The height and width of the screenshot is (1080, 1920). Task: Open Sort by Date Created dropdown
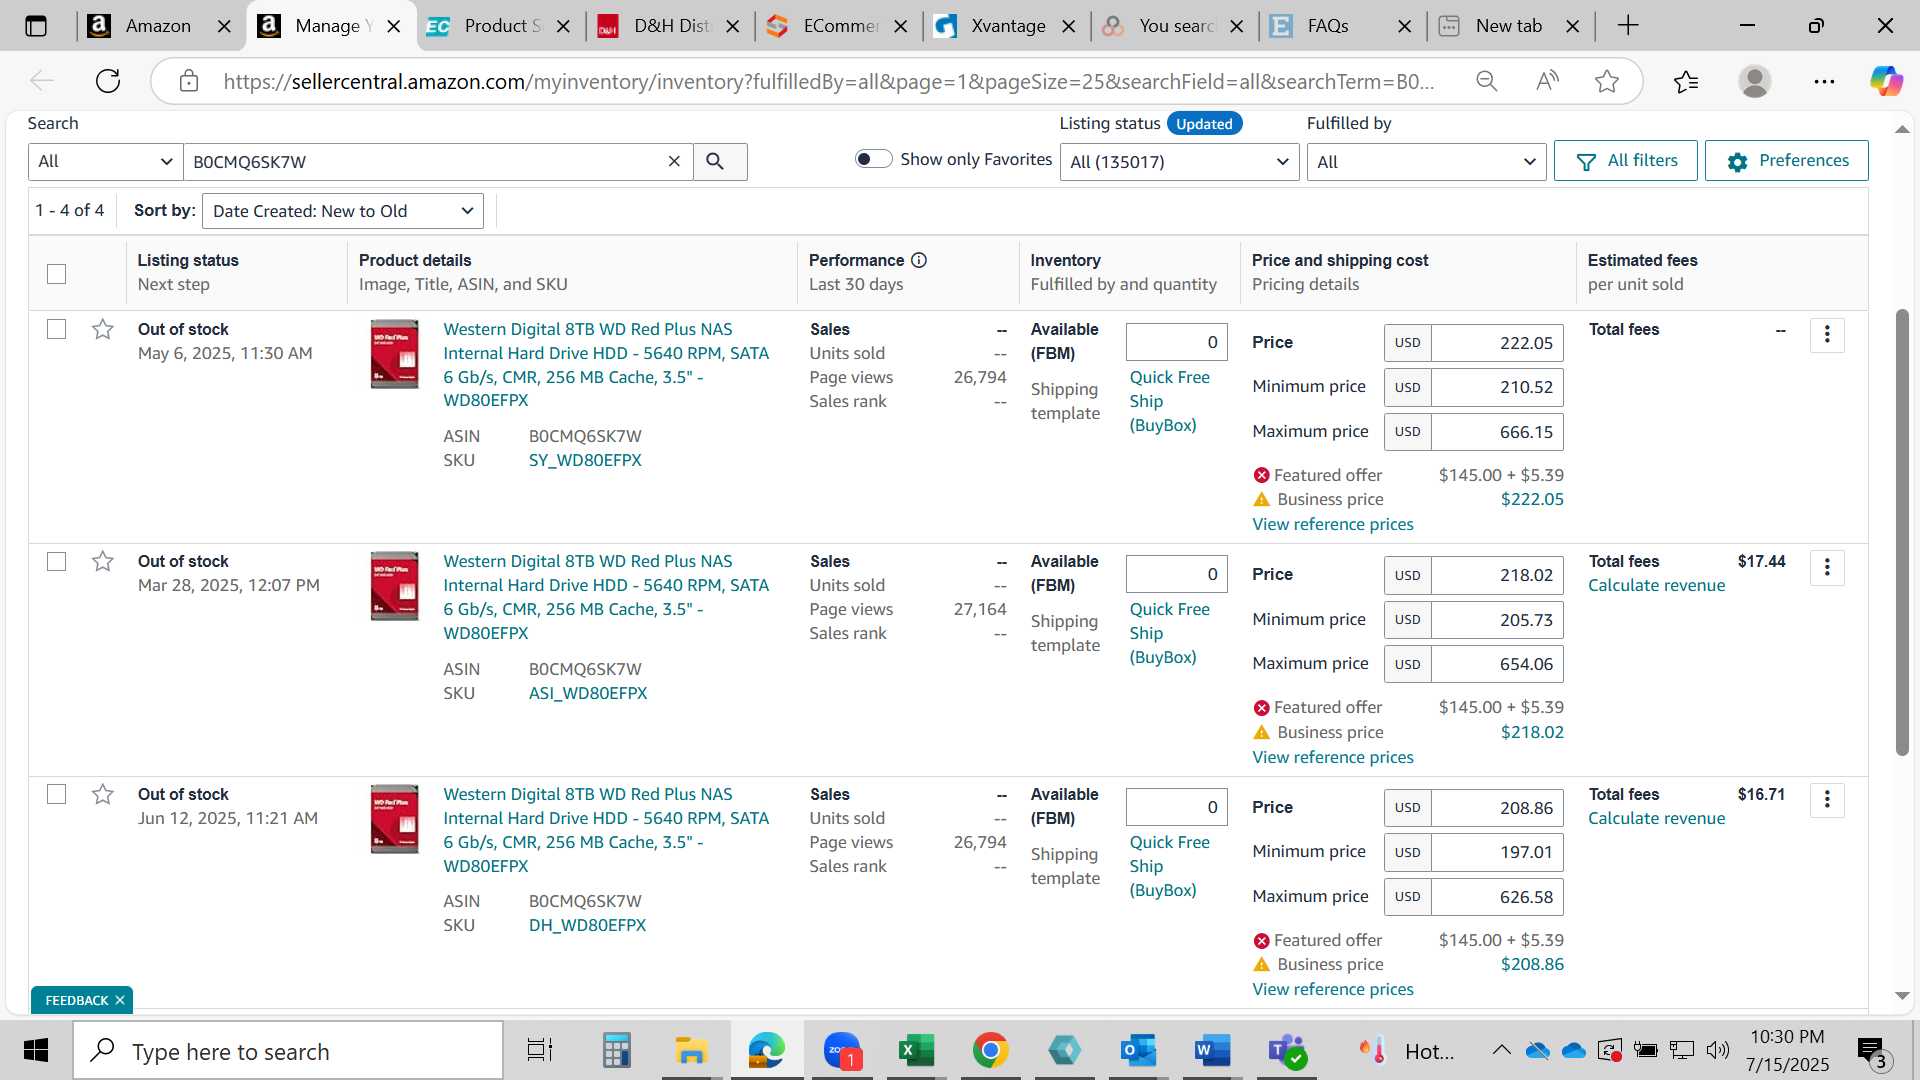click(343, 211)
